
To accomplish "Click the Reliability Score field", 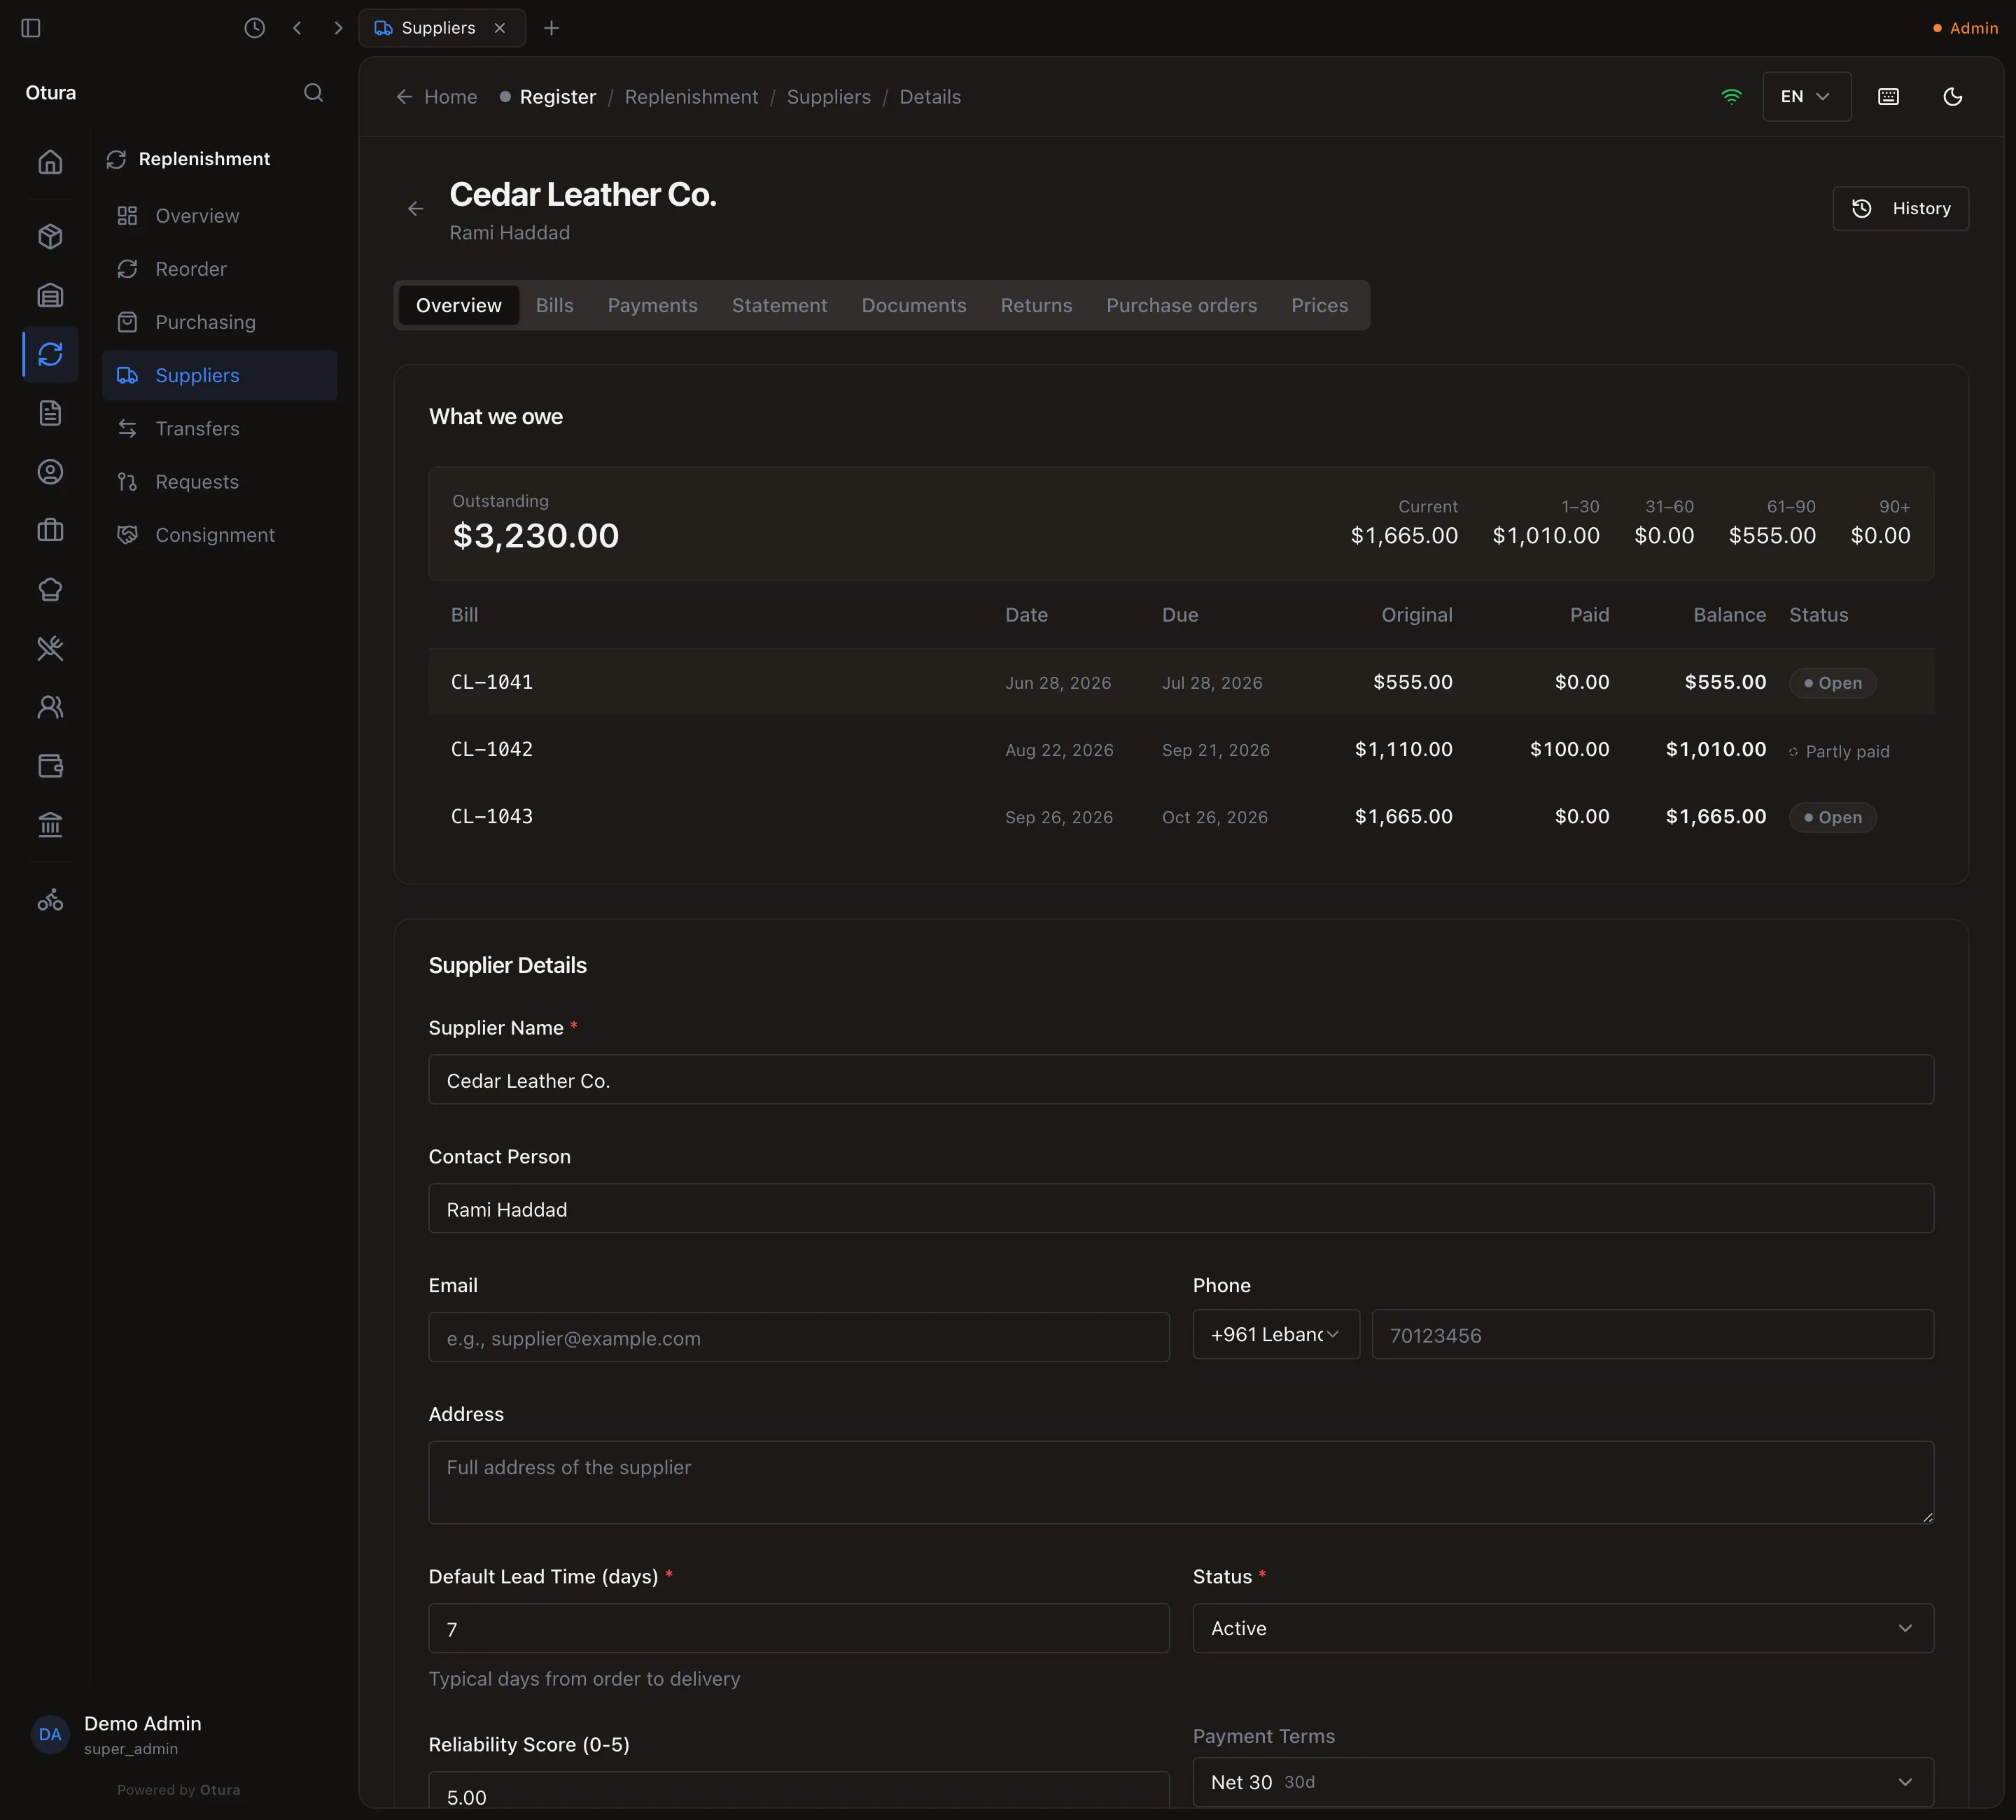I will tap(799, 1790).
